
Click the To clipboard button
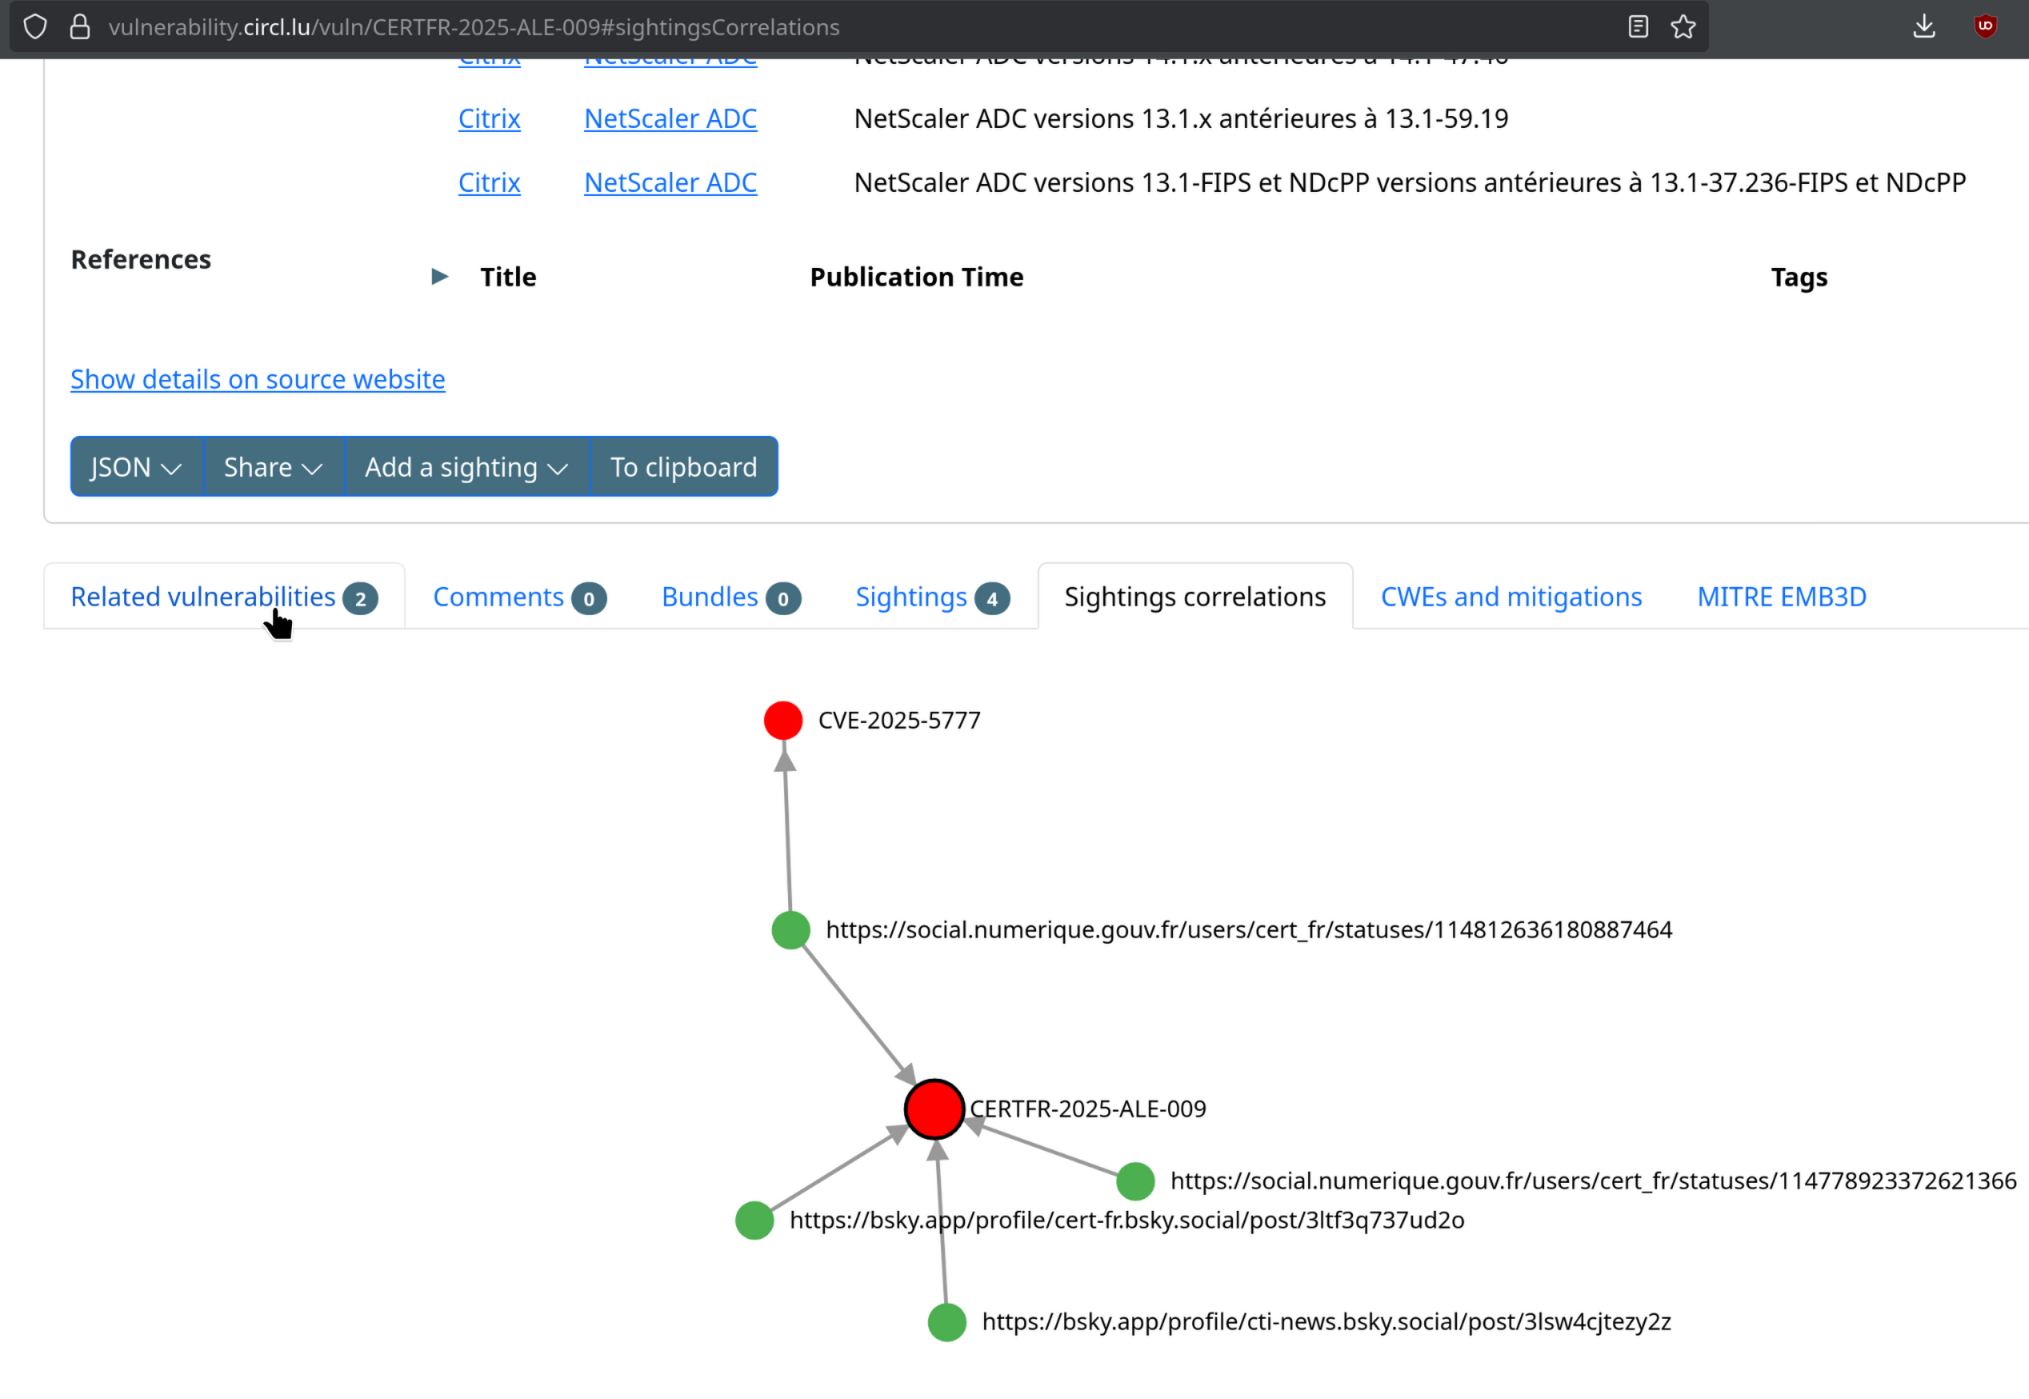pos(684,467)
